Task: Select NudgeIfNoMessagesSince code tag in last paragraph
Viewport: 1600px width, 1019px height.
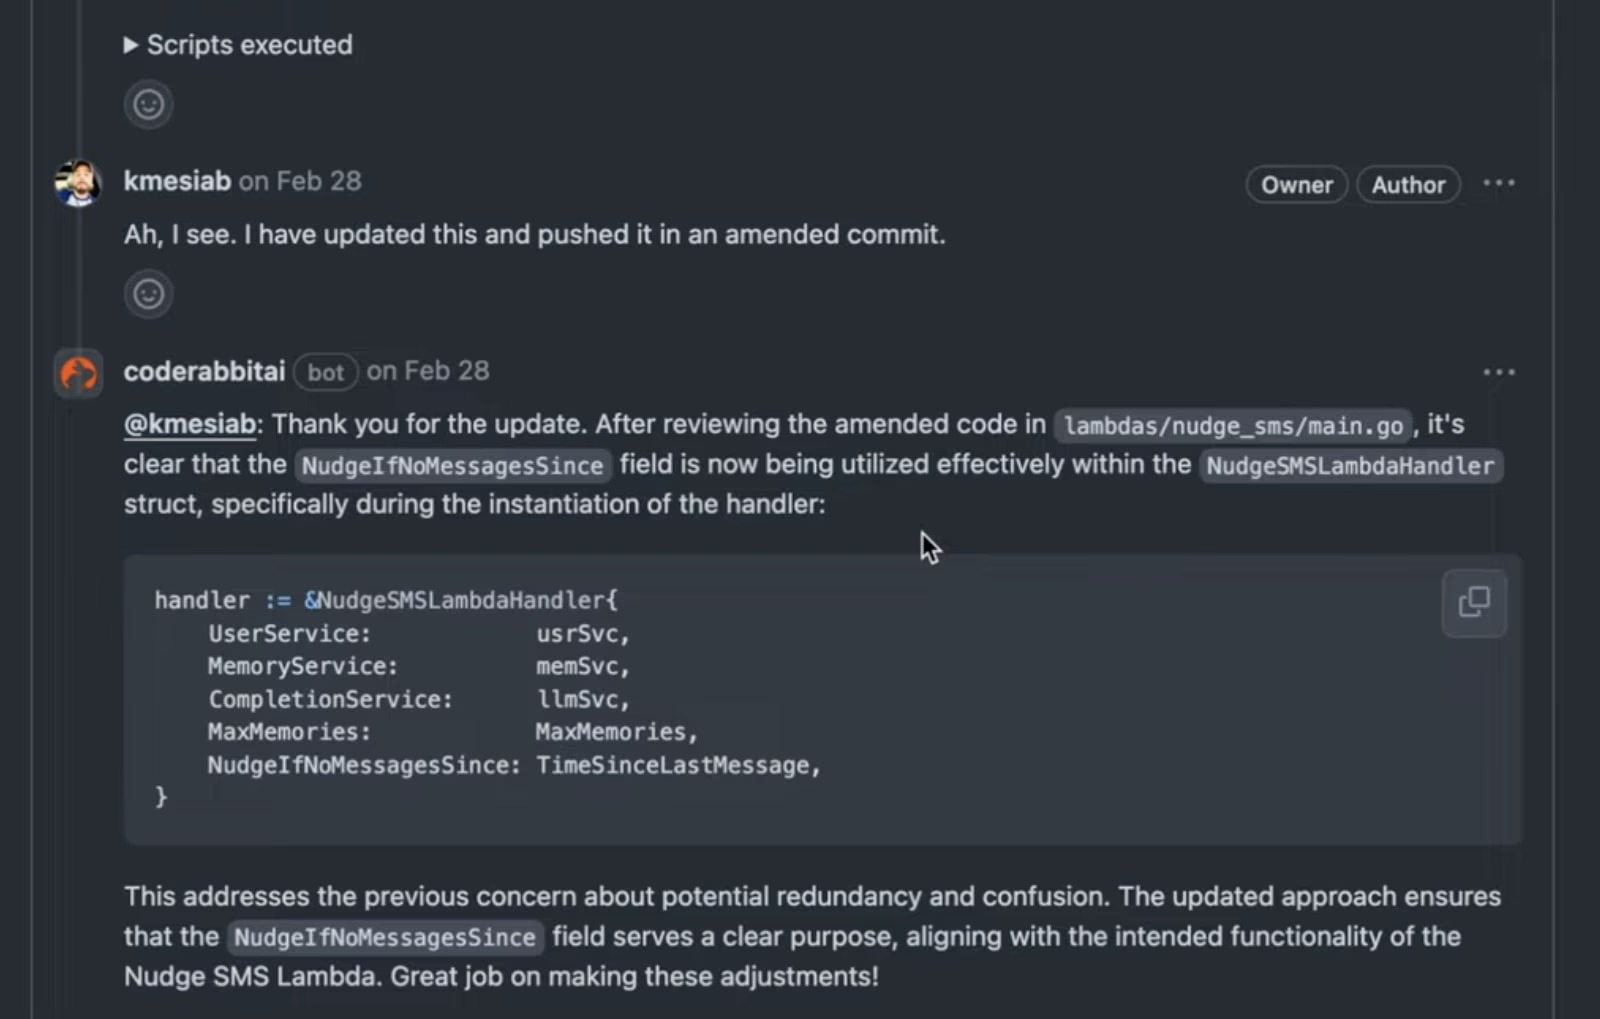Action: [x=385, y=938]
